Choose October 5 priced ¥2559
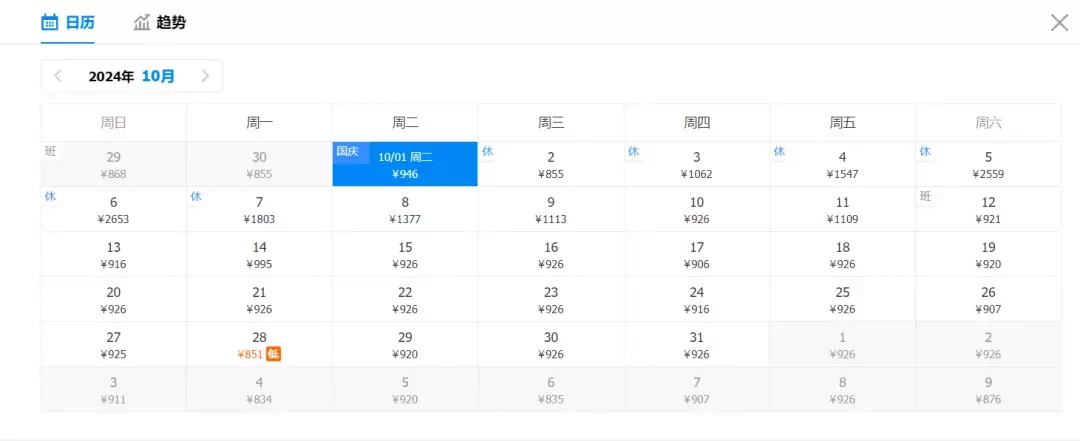The width and height of the screenshot is (1080, 441). (x=988, y=164)
